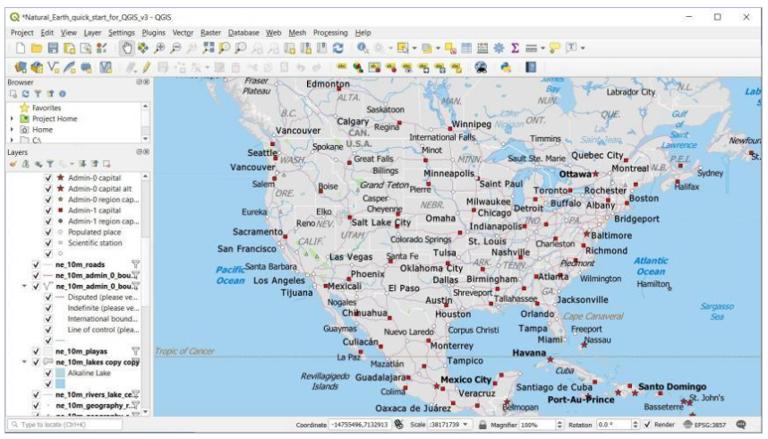
Task: Open the Scale dropdown in status bar
Action: coord(465,425)
